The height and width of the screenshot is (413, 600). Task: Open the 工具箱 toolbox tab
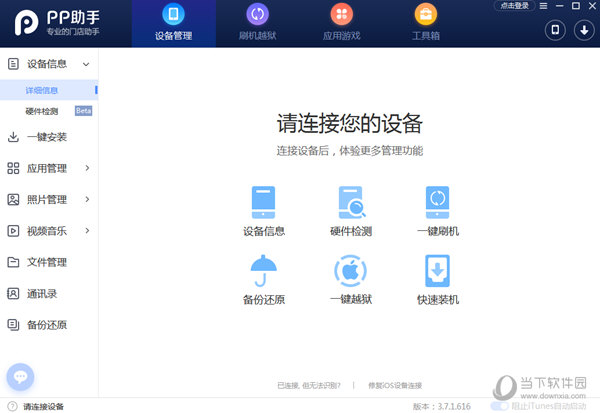point(424,24)
